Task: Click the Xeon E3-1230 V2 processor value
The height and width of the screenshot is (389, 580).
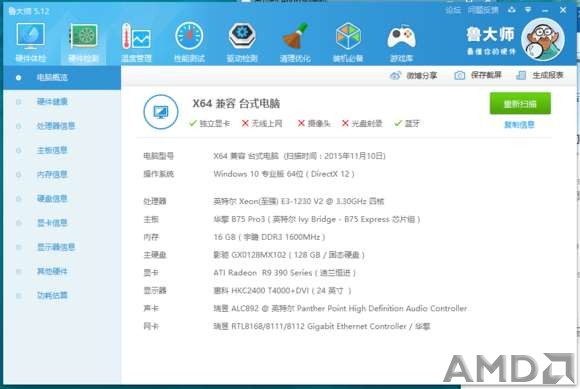Action: click(299, 202)
